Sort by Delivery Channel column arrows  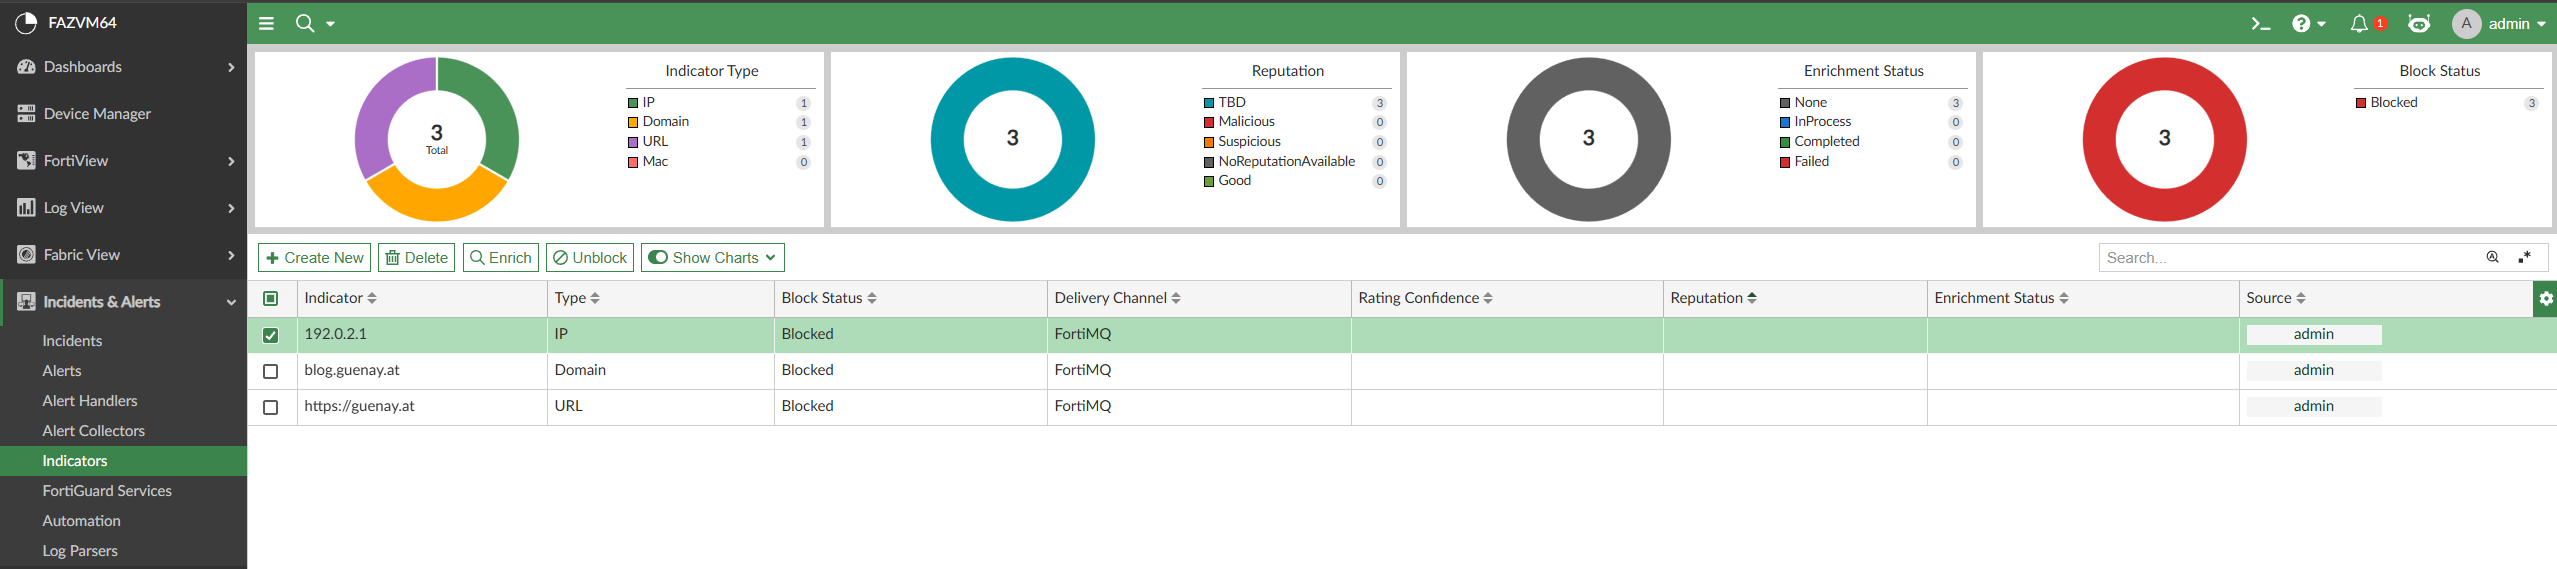[x=1176, y=298]
